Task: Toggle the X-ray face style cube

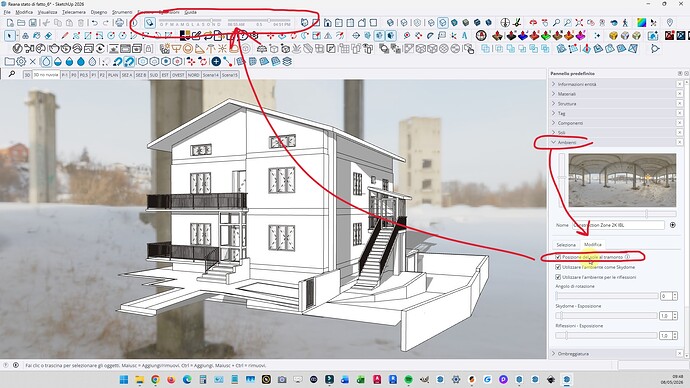Action: tap(390, 22)
